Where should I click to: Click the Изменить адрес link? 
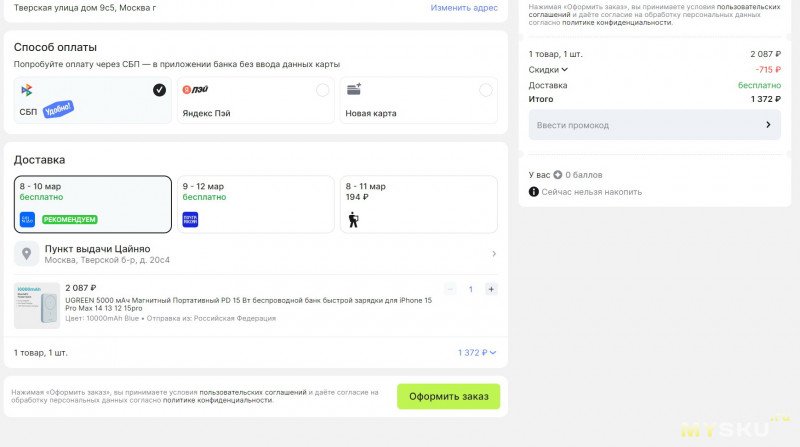[x=463, y=7]
